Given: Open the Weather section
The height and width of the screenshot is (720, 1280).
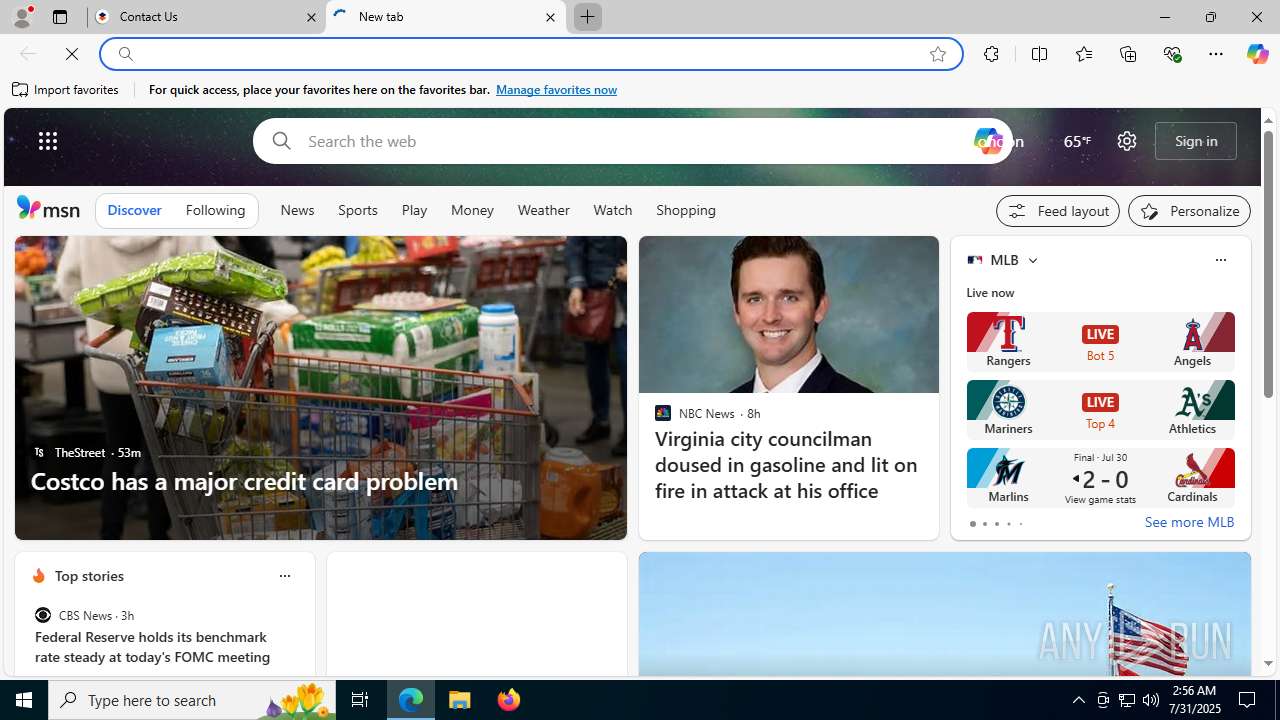Looking at the screenshot, I should coord(543,210).
